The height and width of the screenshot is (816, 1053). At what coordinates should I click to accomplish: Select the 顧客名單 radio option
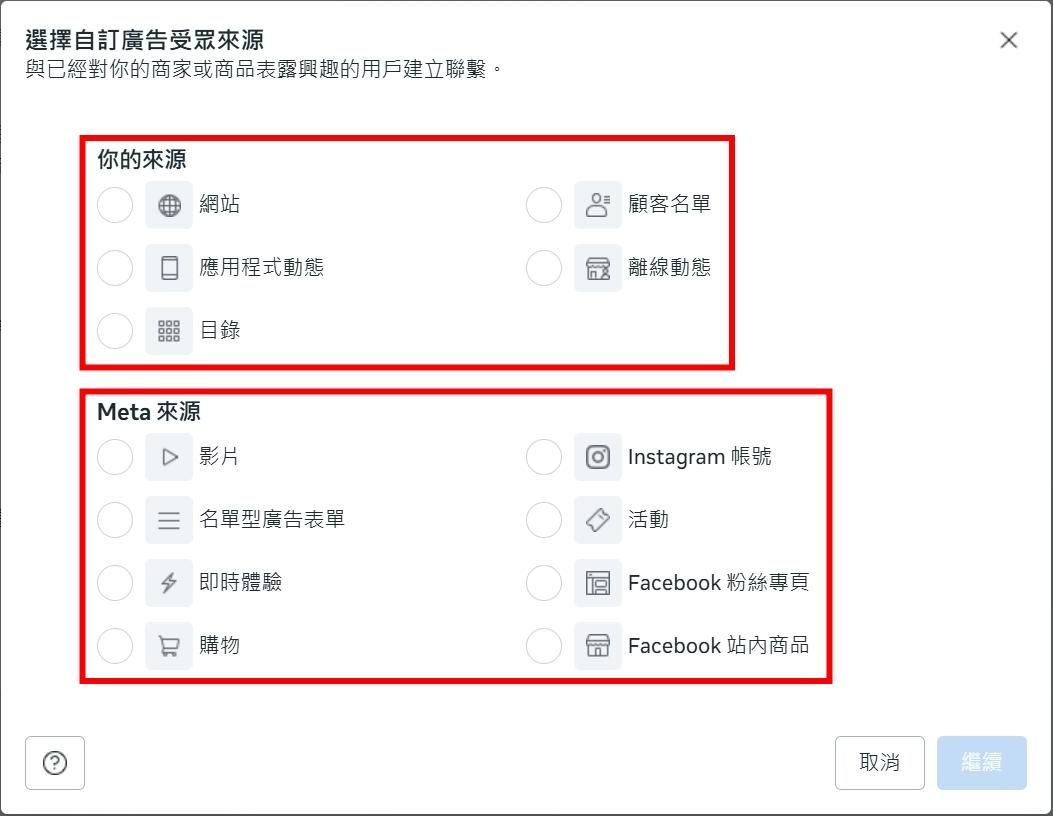[x=544, y=205]
